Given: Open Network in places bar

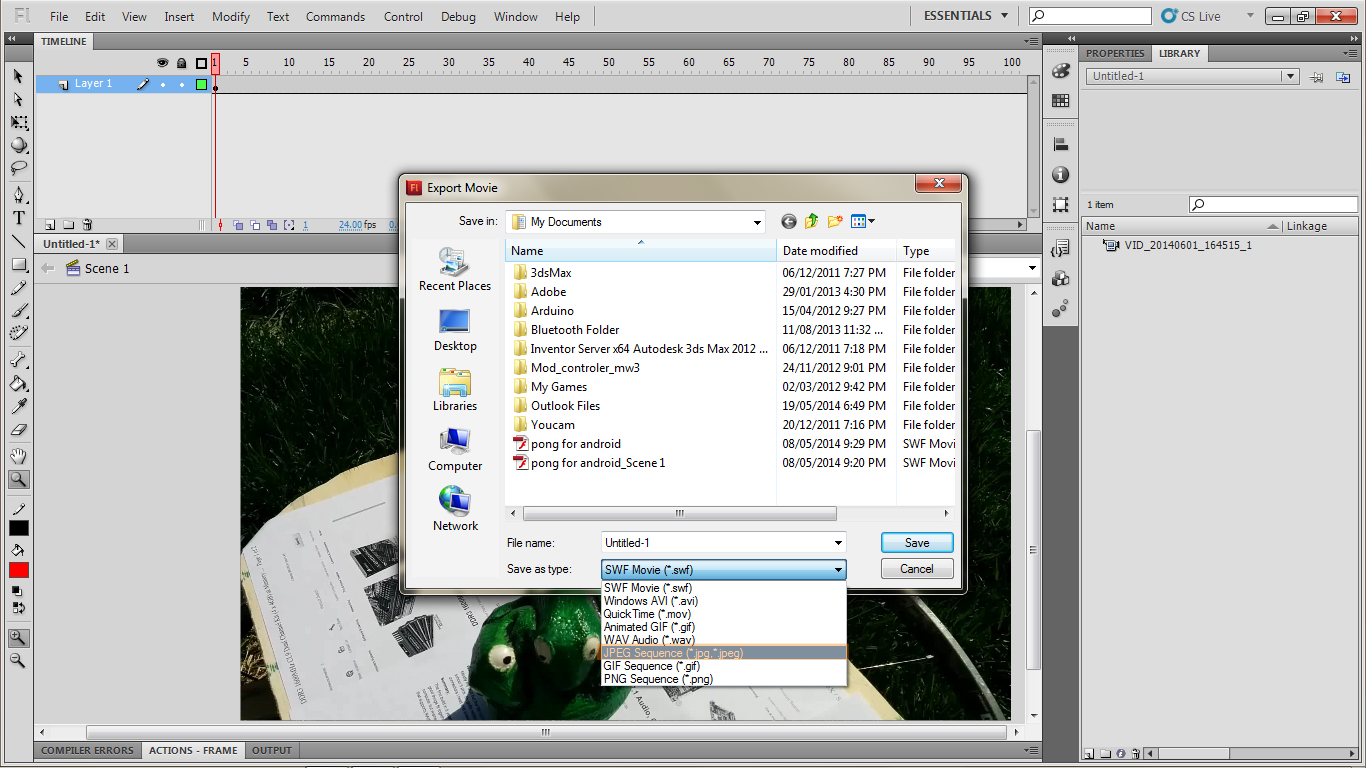Looking at the screenshot, I should pos(455,510).
